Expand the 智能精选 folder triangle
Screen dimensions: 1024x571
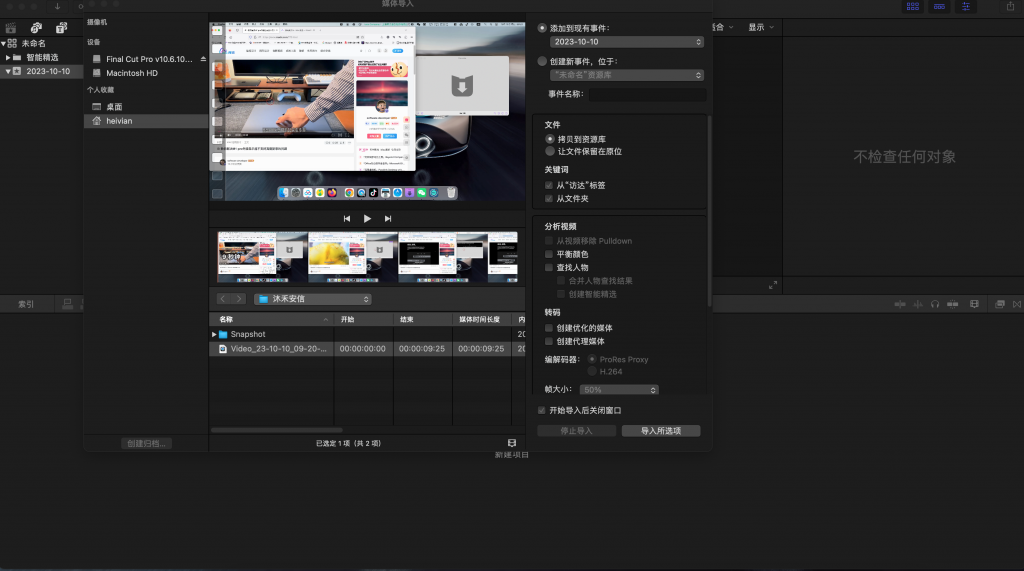point(8,57)
